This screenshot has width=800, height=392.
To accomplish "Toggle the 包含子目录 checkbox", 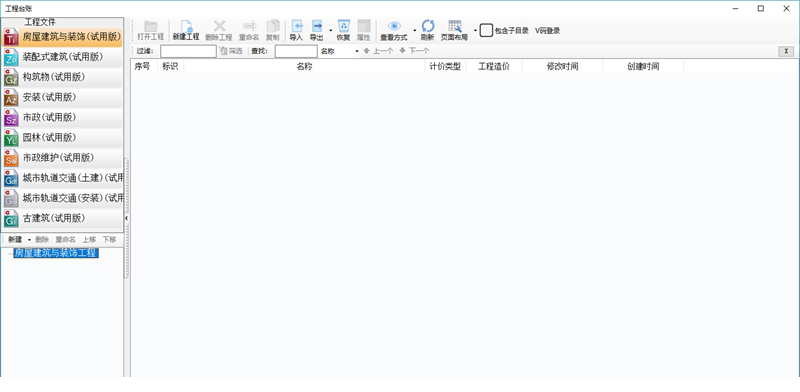I will pyautogui.click(x=486, y=31).
